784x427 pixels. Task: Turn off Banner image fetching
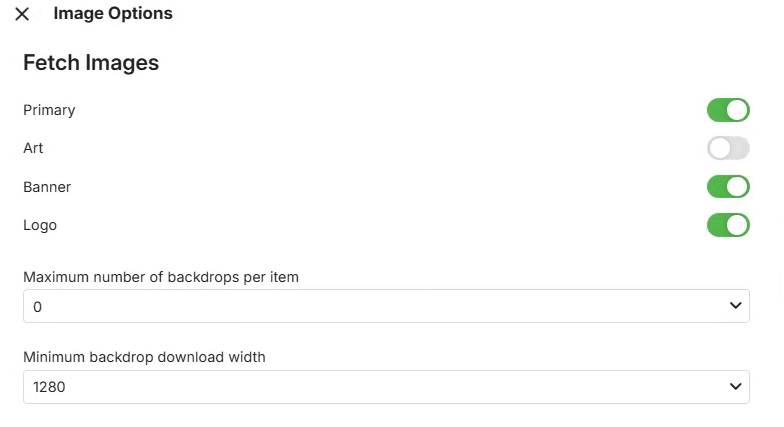[728, 187]
